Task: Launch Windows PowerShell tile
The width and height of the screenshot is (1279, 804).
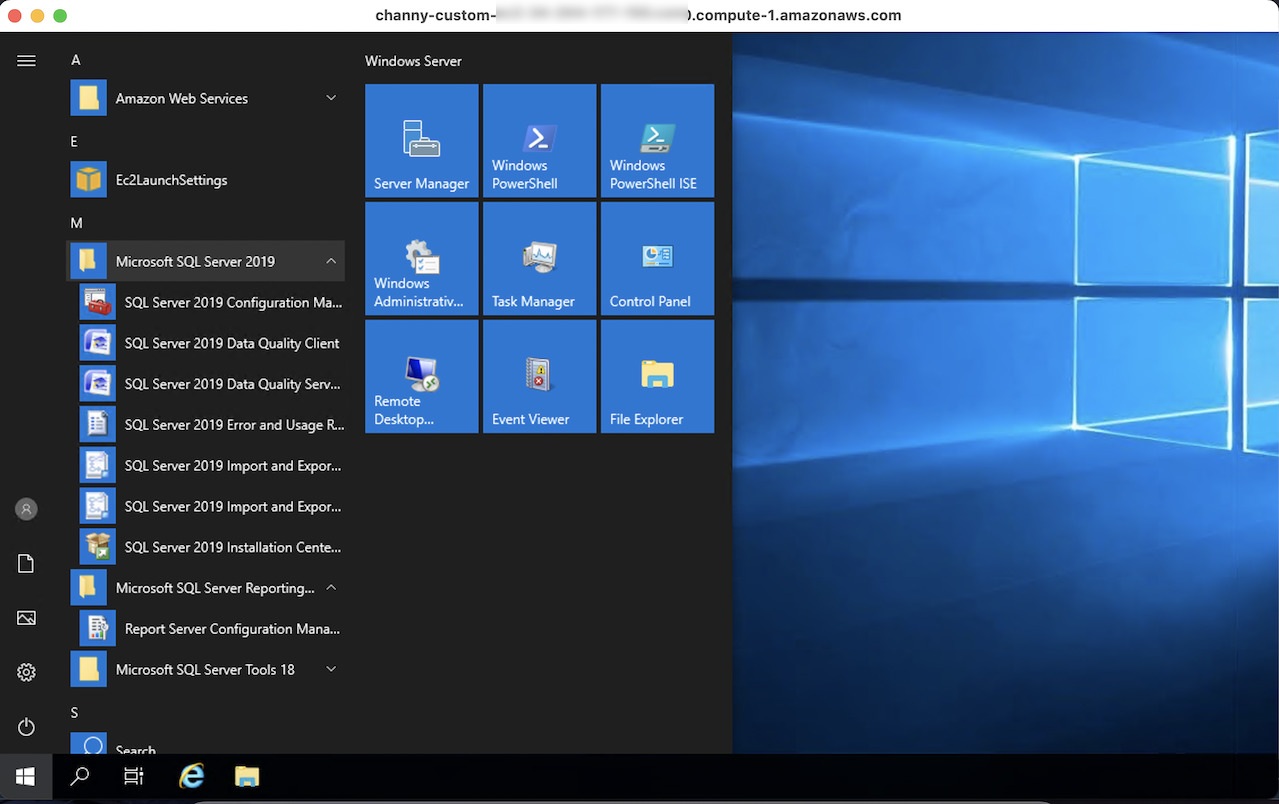Action: coord(539,141)
